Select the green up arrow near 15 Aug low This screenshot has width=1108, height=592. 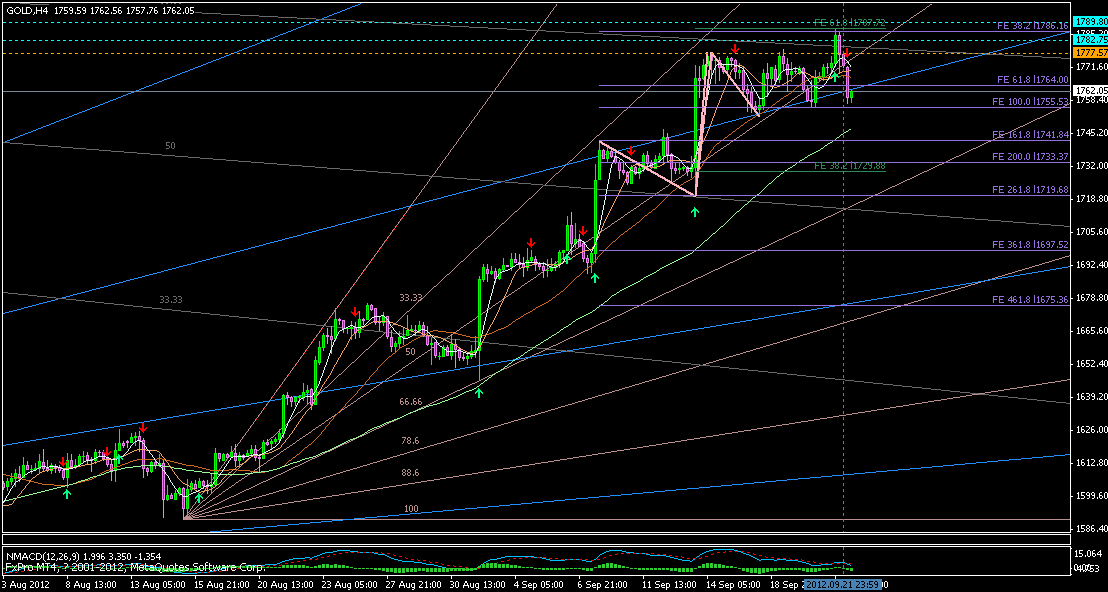coord(199,496)
